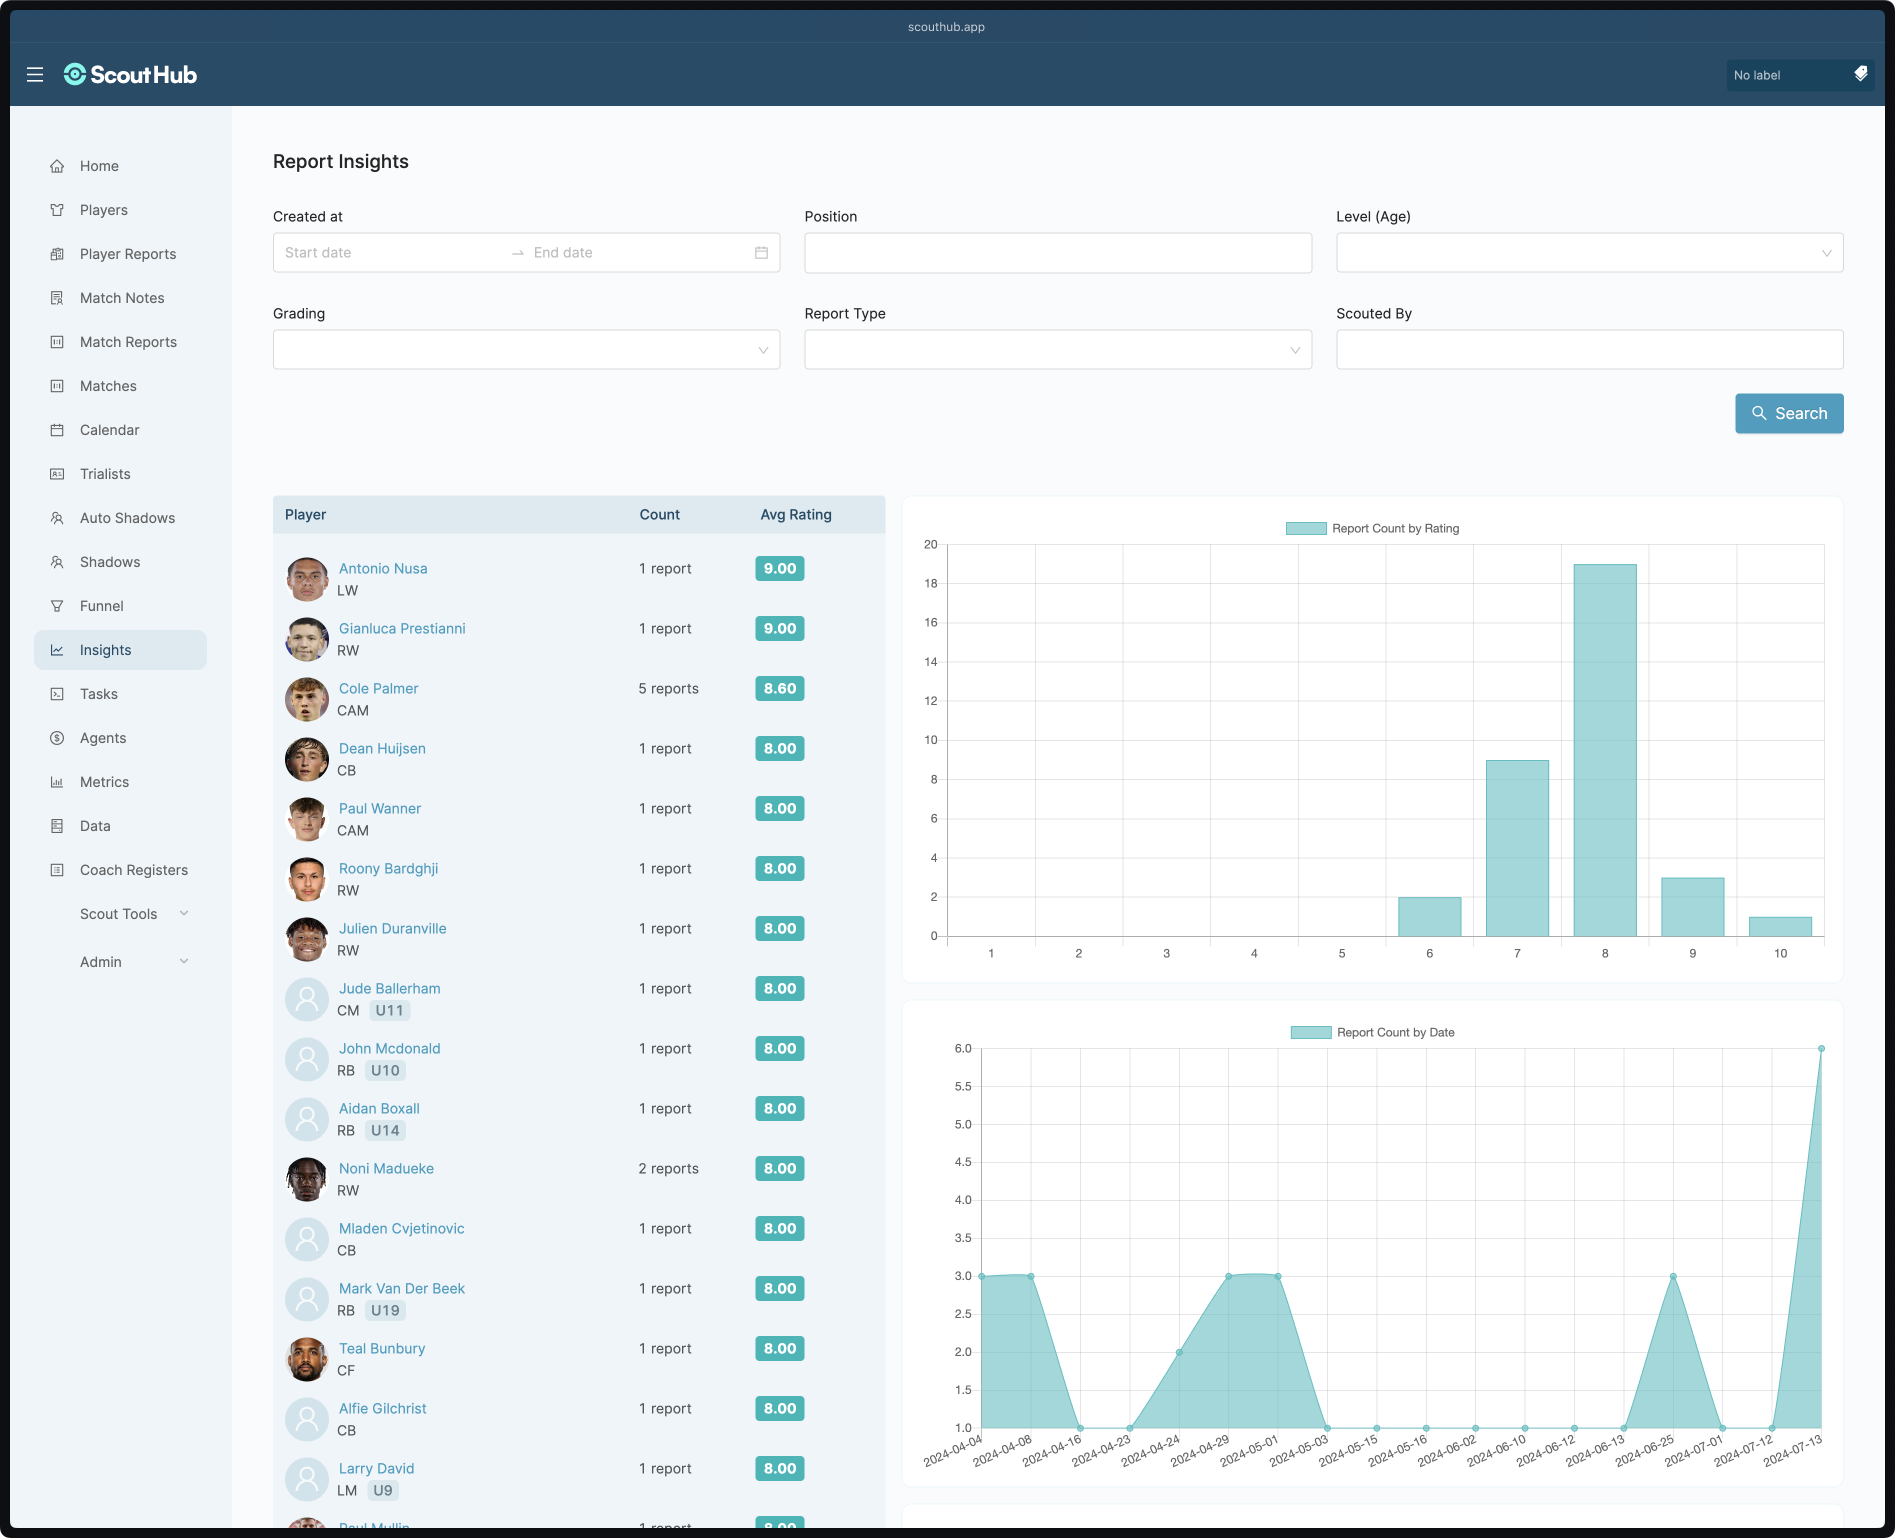Toggle the Report Count by Date legend
Image resolution: width=1895 pixels, height=1538 pixels.
[x=1372, y=1032]
